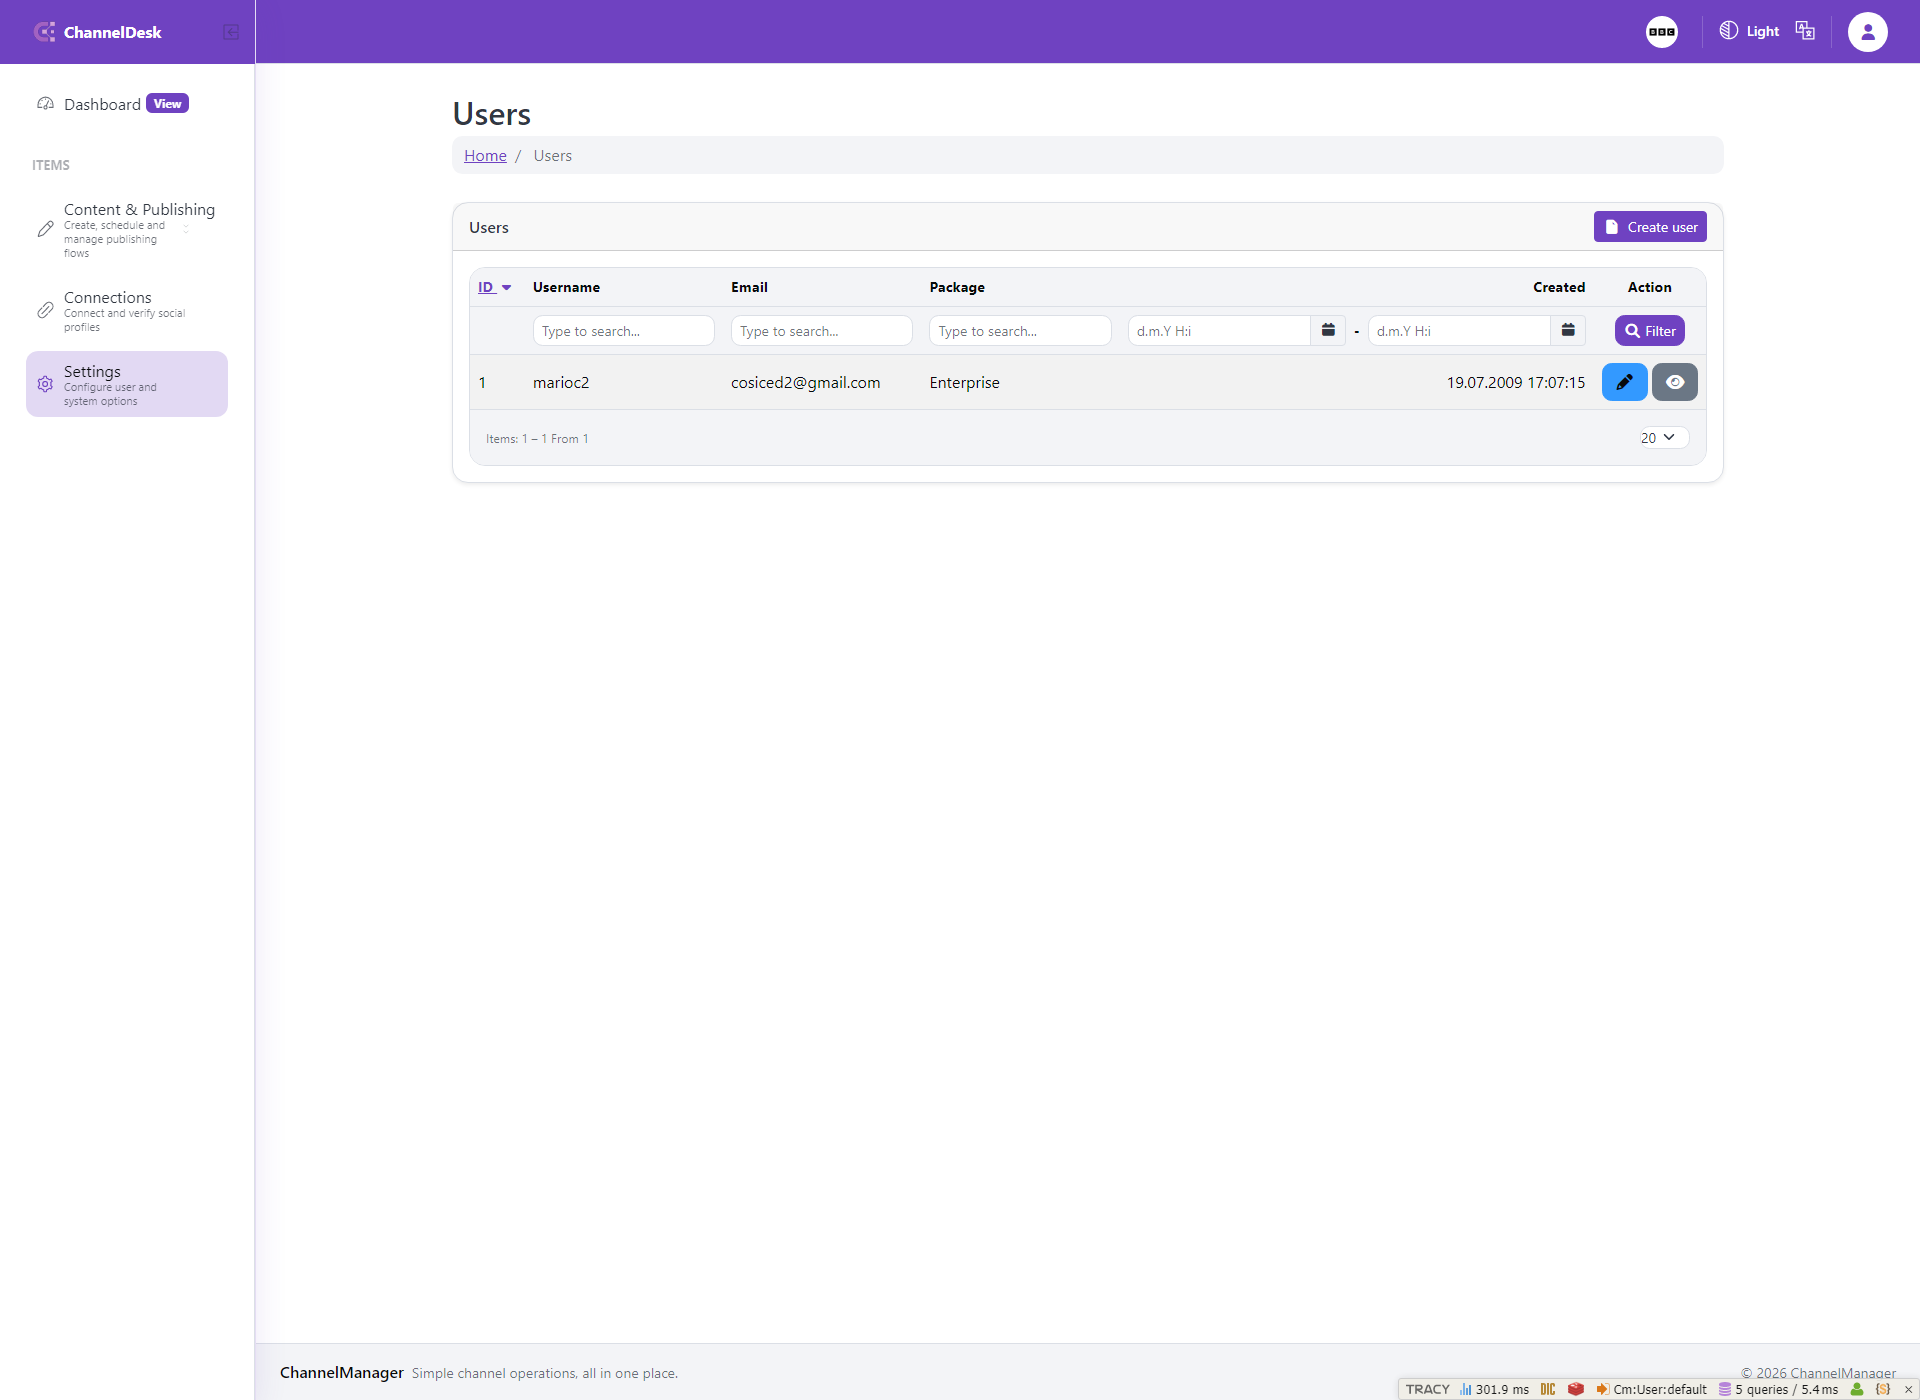Toggle the Light theme switch
This screenshot has height=1400, width=1920.
pos(1749,31)
